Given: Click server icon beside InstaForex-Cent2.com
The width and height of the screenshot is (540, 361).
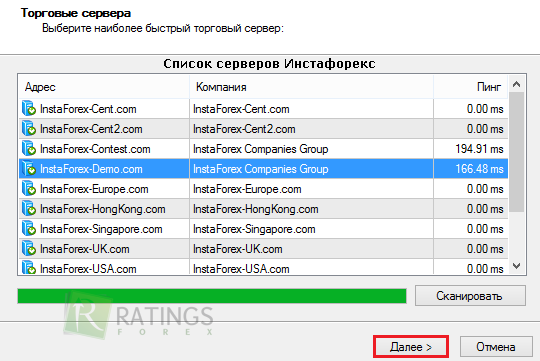Looking at the screenshot, I should click(x=29, y=128).
